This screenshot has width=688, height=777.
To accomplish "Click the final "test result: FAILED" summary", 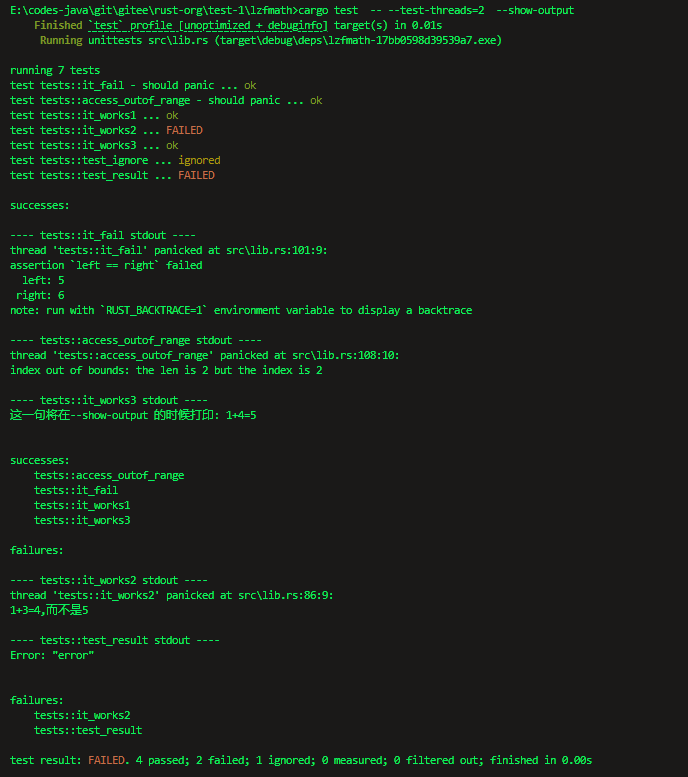I will [300, 760].
